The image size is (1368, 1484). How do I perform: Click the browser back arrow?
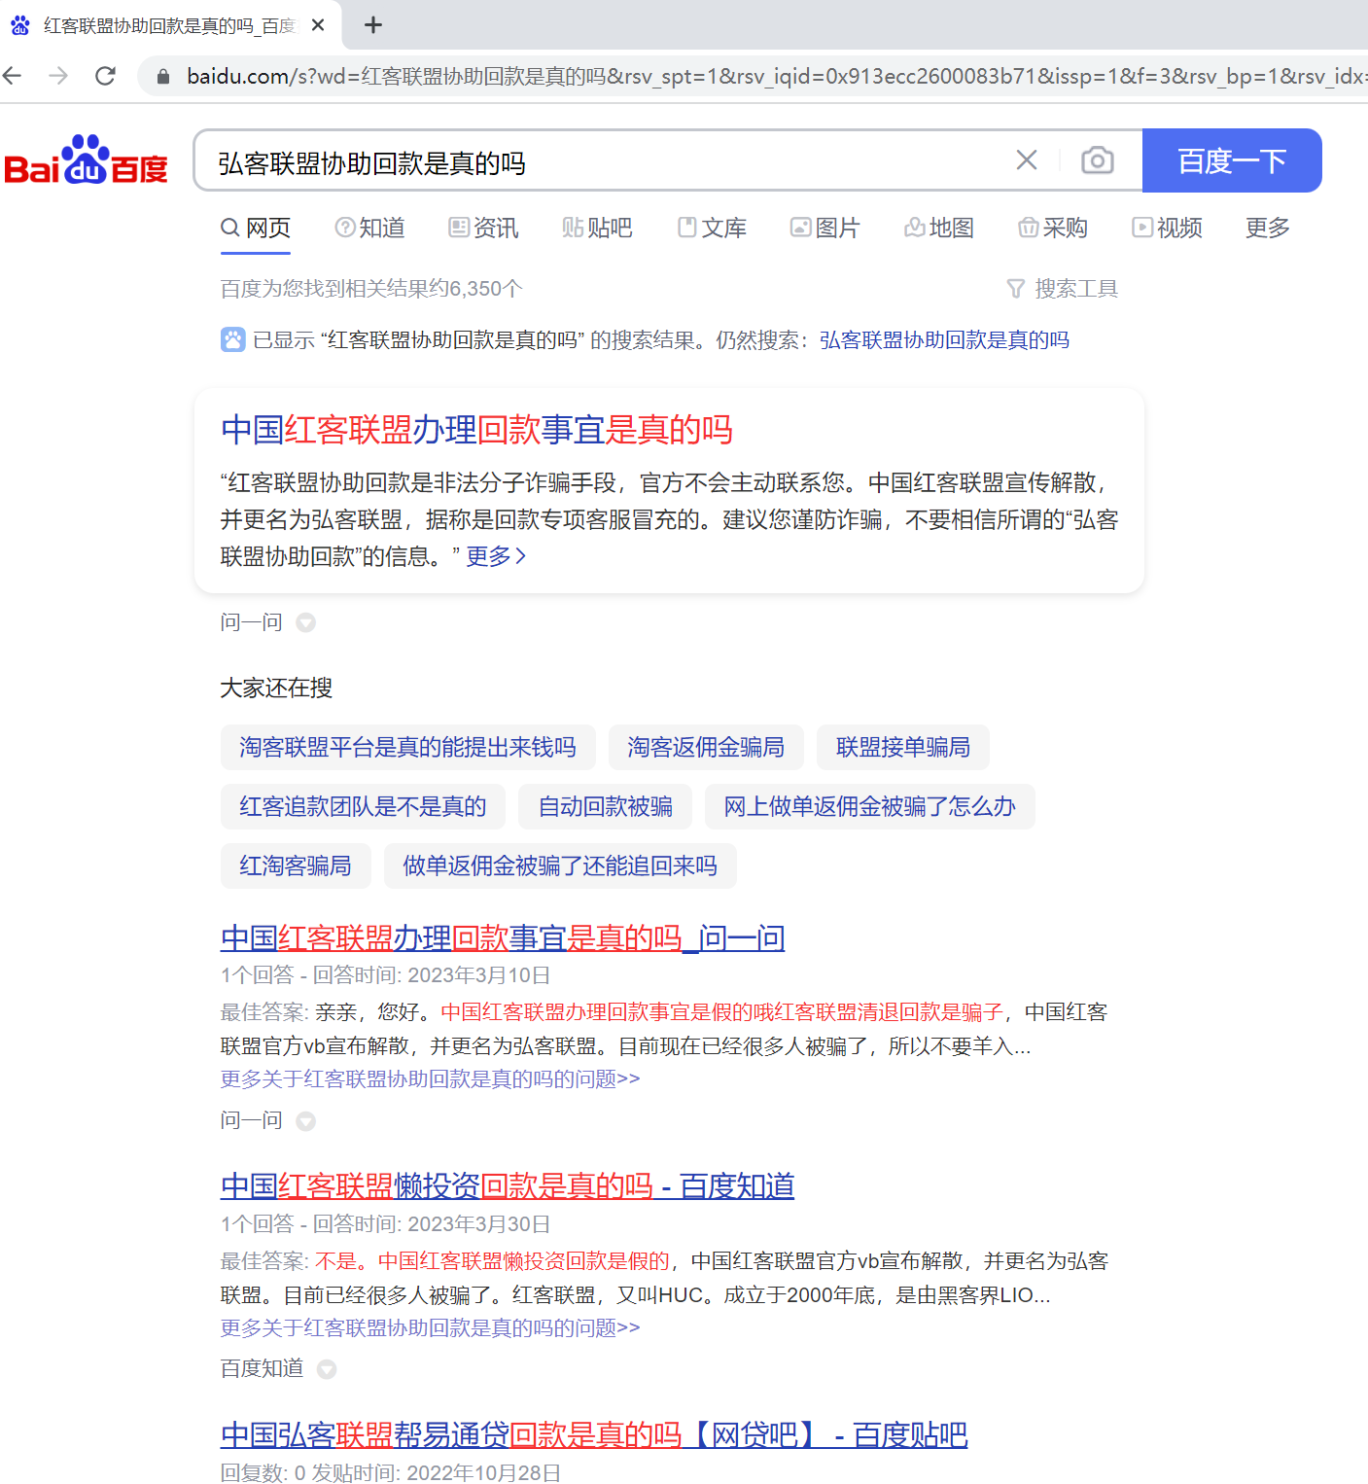click(12, 75)
